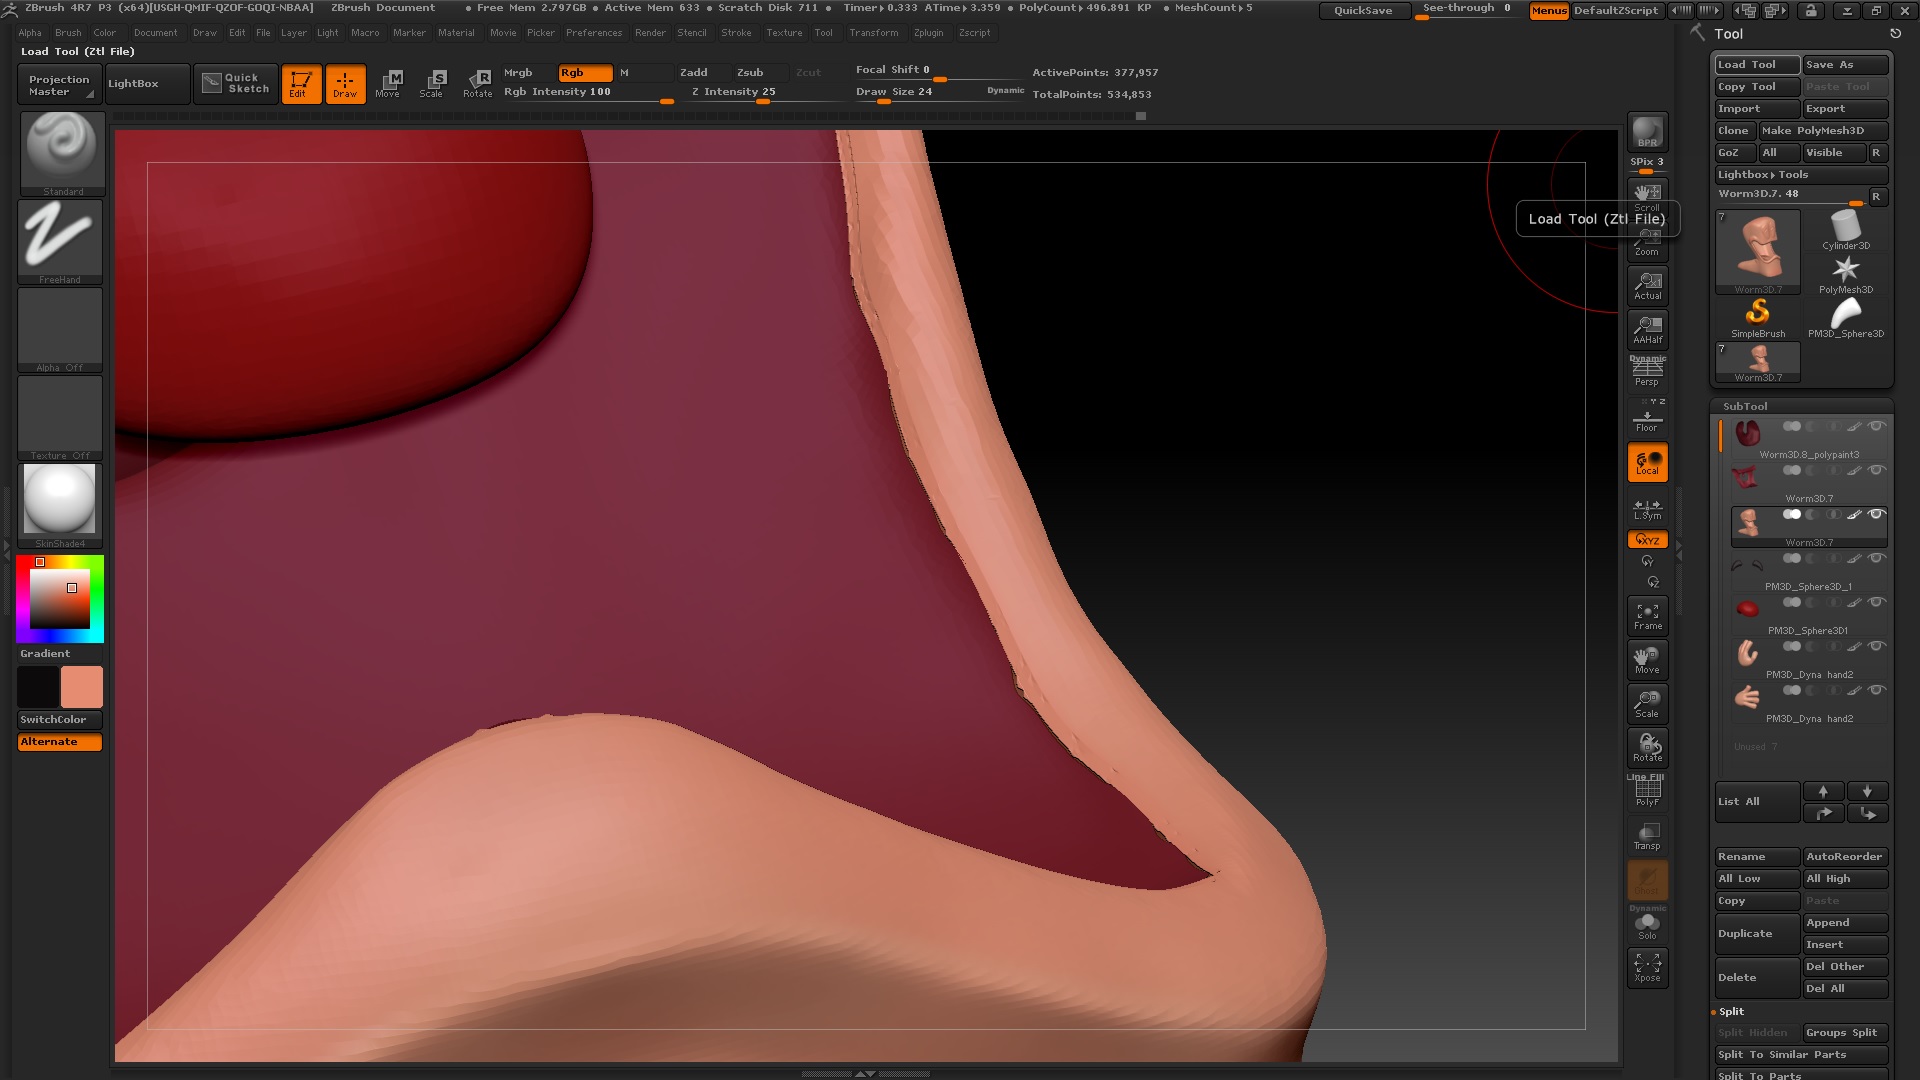Click the Scroll canvas icon
This screenshot has height=1080, width=1920.
tap(1647, 196)
